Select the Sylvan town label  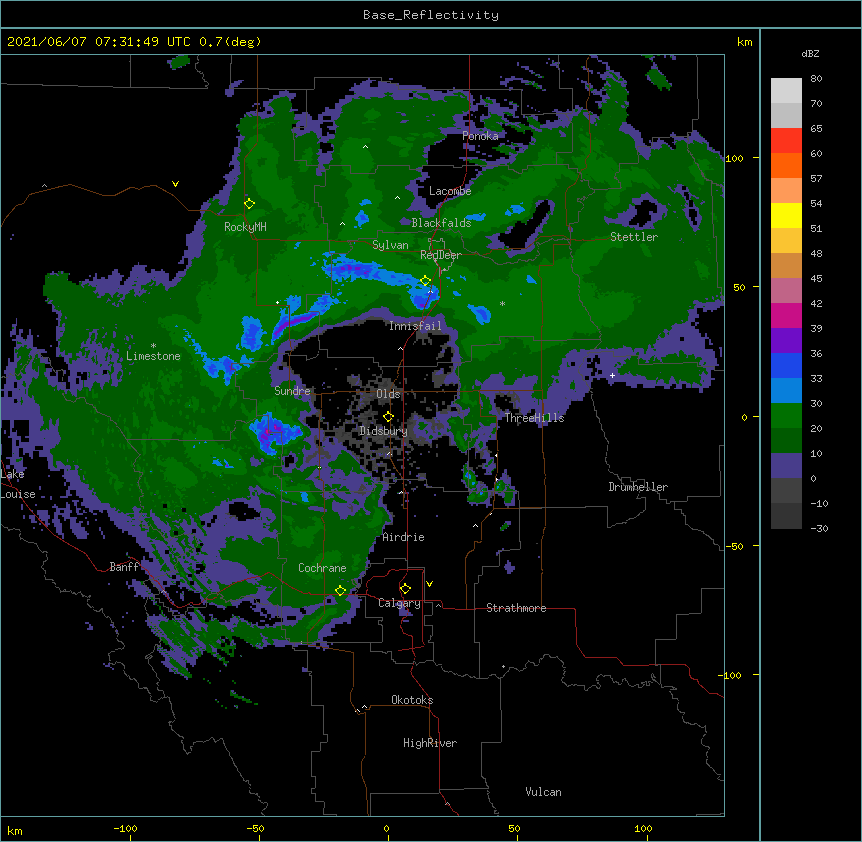point(390,245)
